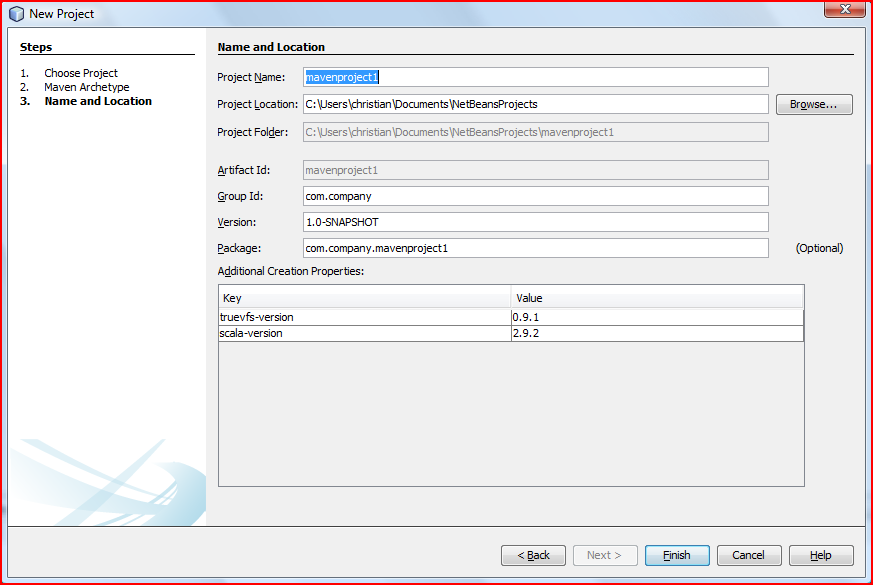This screenshot has width=873, height=585.
Task: Go back with the Back button
Action: (x=533, y=555)
